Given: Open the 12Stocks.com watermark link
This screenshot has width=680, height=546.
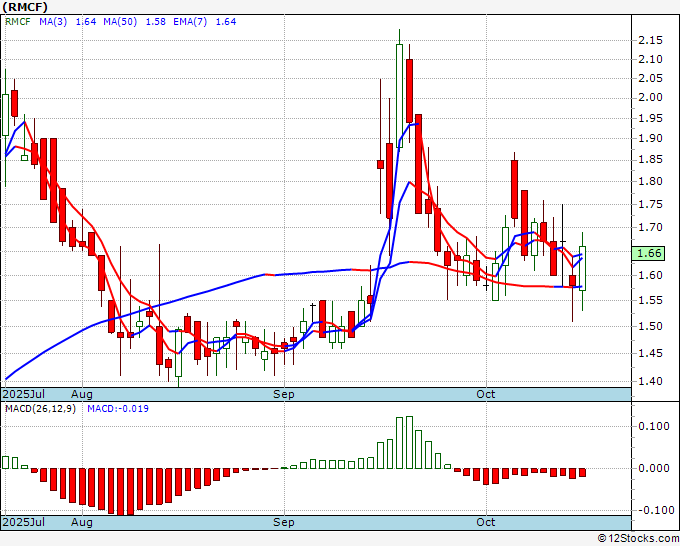Looking at the screenshot, I should tap(637, 538).
